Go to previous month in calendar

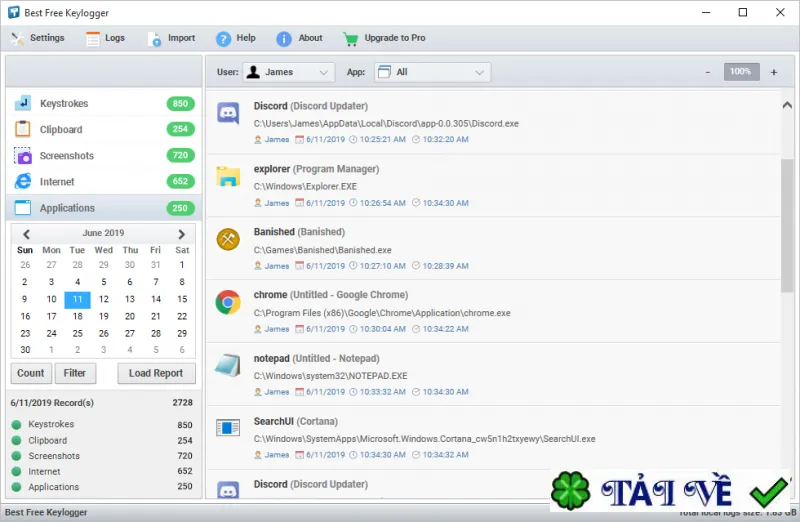(x=26, y=234)
